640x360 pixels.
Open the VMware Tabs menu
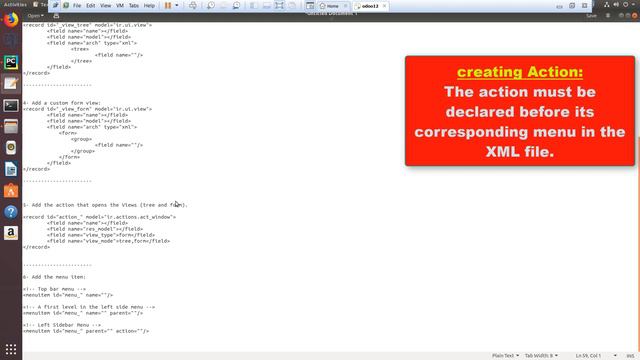[134, 6]
